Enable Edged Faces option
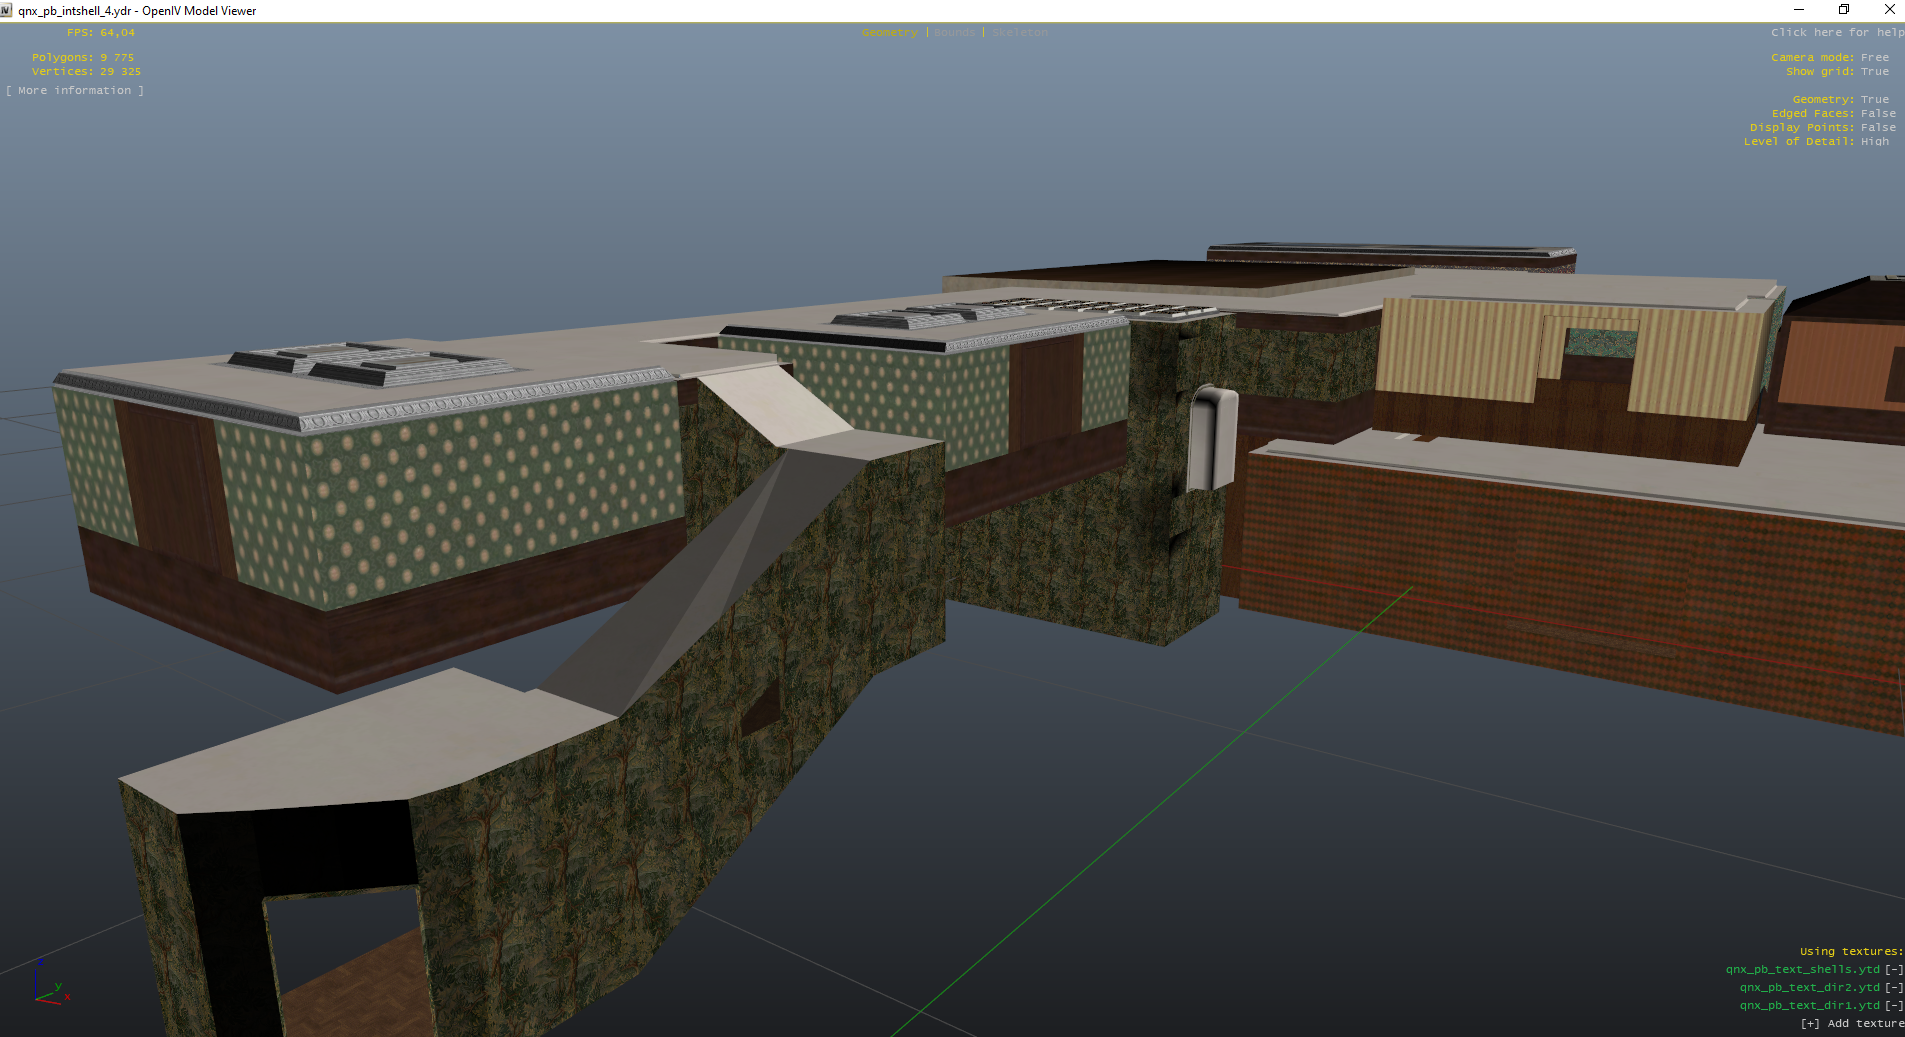Image resolution: width=1905 pixels, height=1037 pixels. pos(1833,114)
